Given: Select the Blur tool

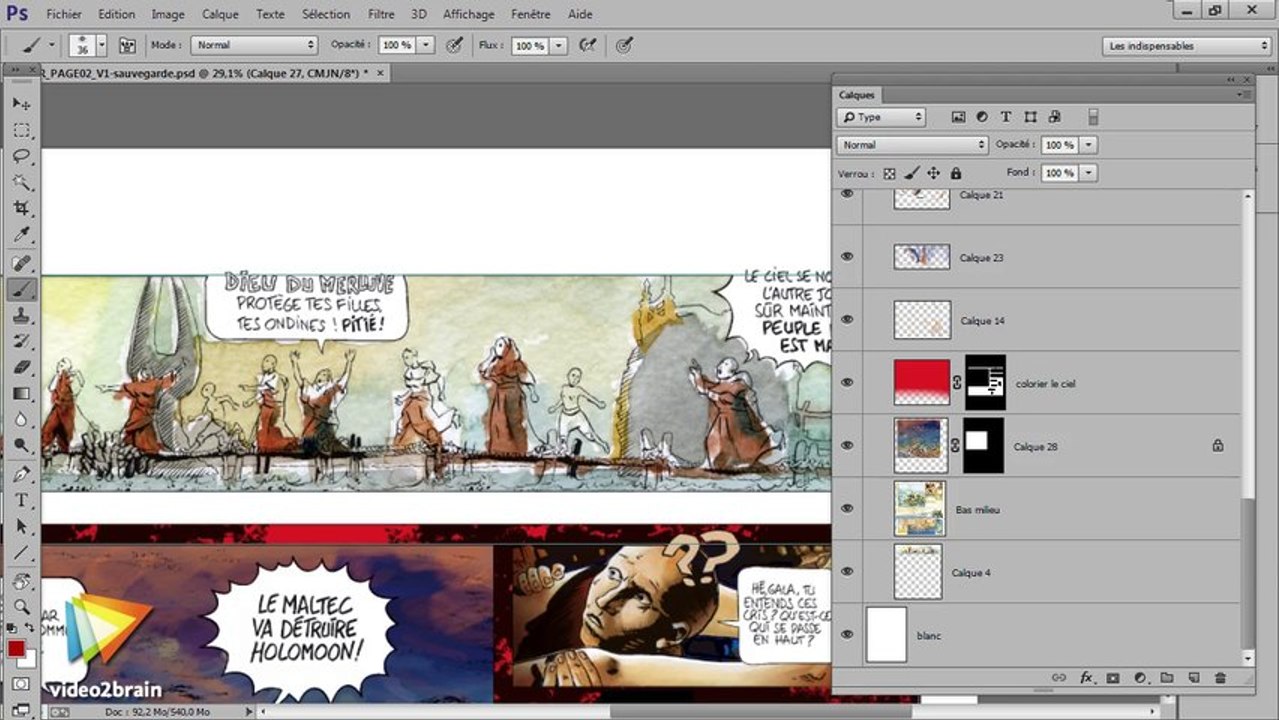Looking at the screenshot, I should coord(22,419).
